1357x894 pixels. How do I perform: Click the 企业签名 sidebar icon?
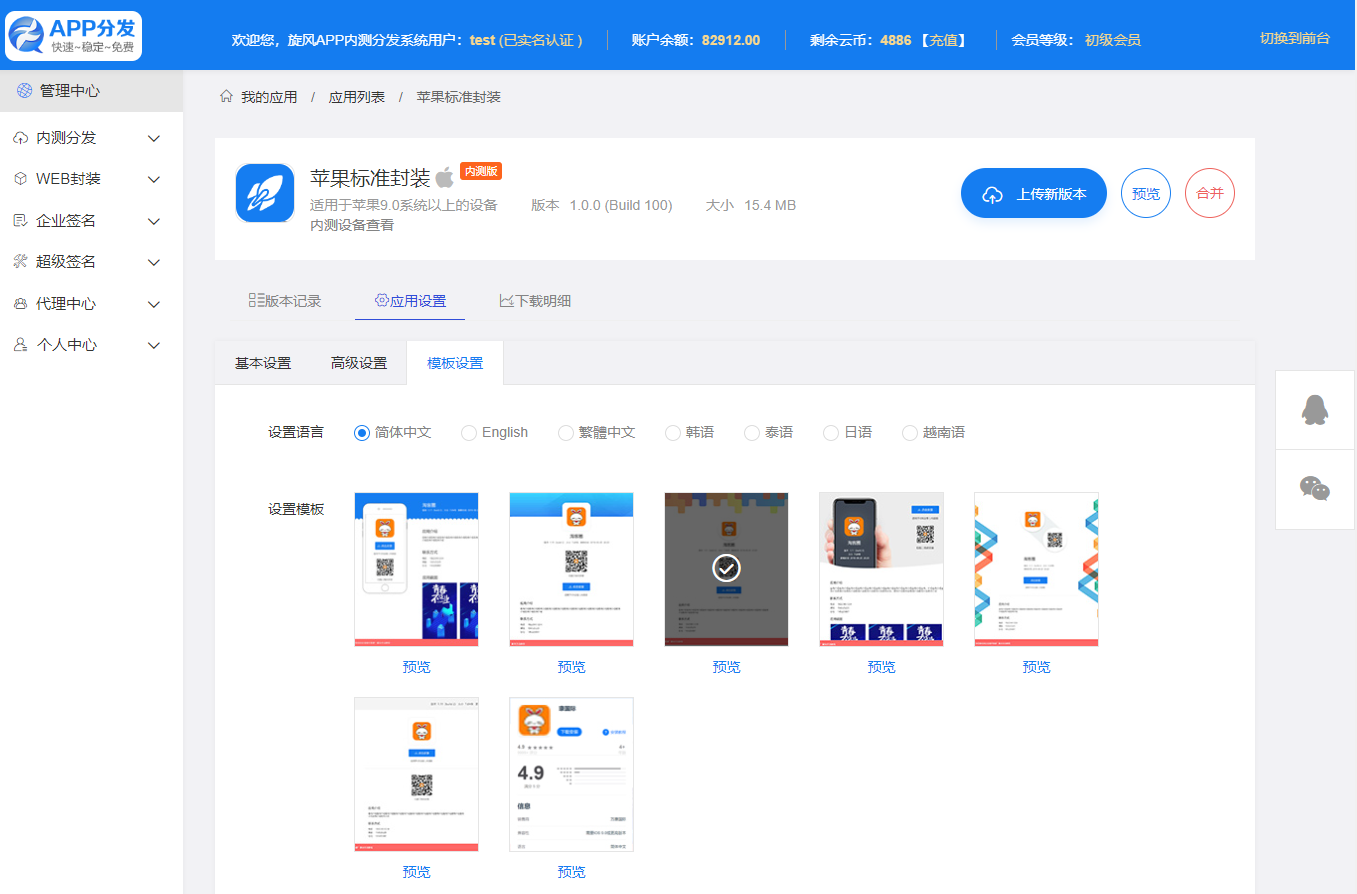20,221
